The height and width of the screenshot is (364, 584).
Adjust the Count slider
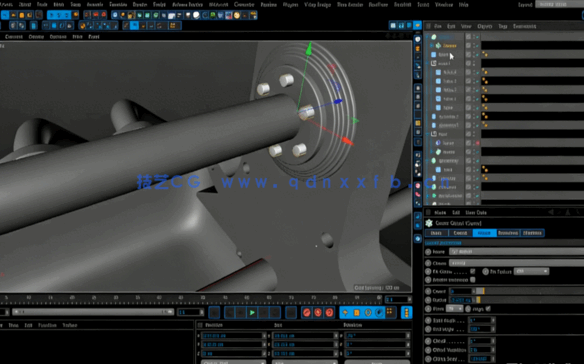tap(530, 291)
